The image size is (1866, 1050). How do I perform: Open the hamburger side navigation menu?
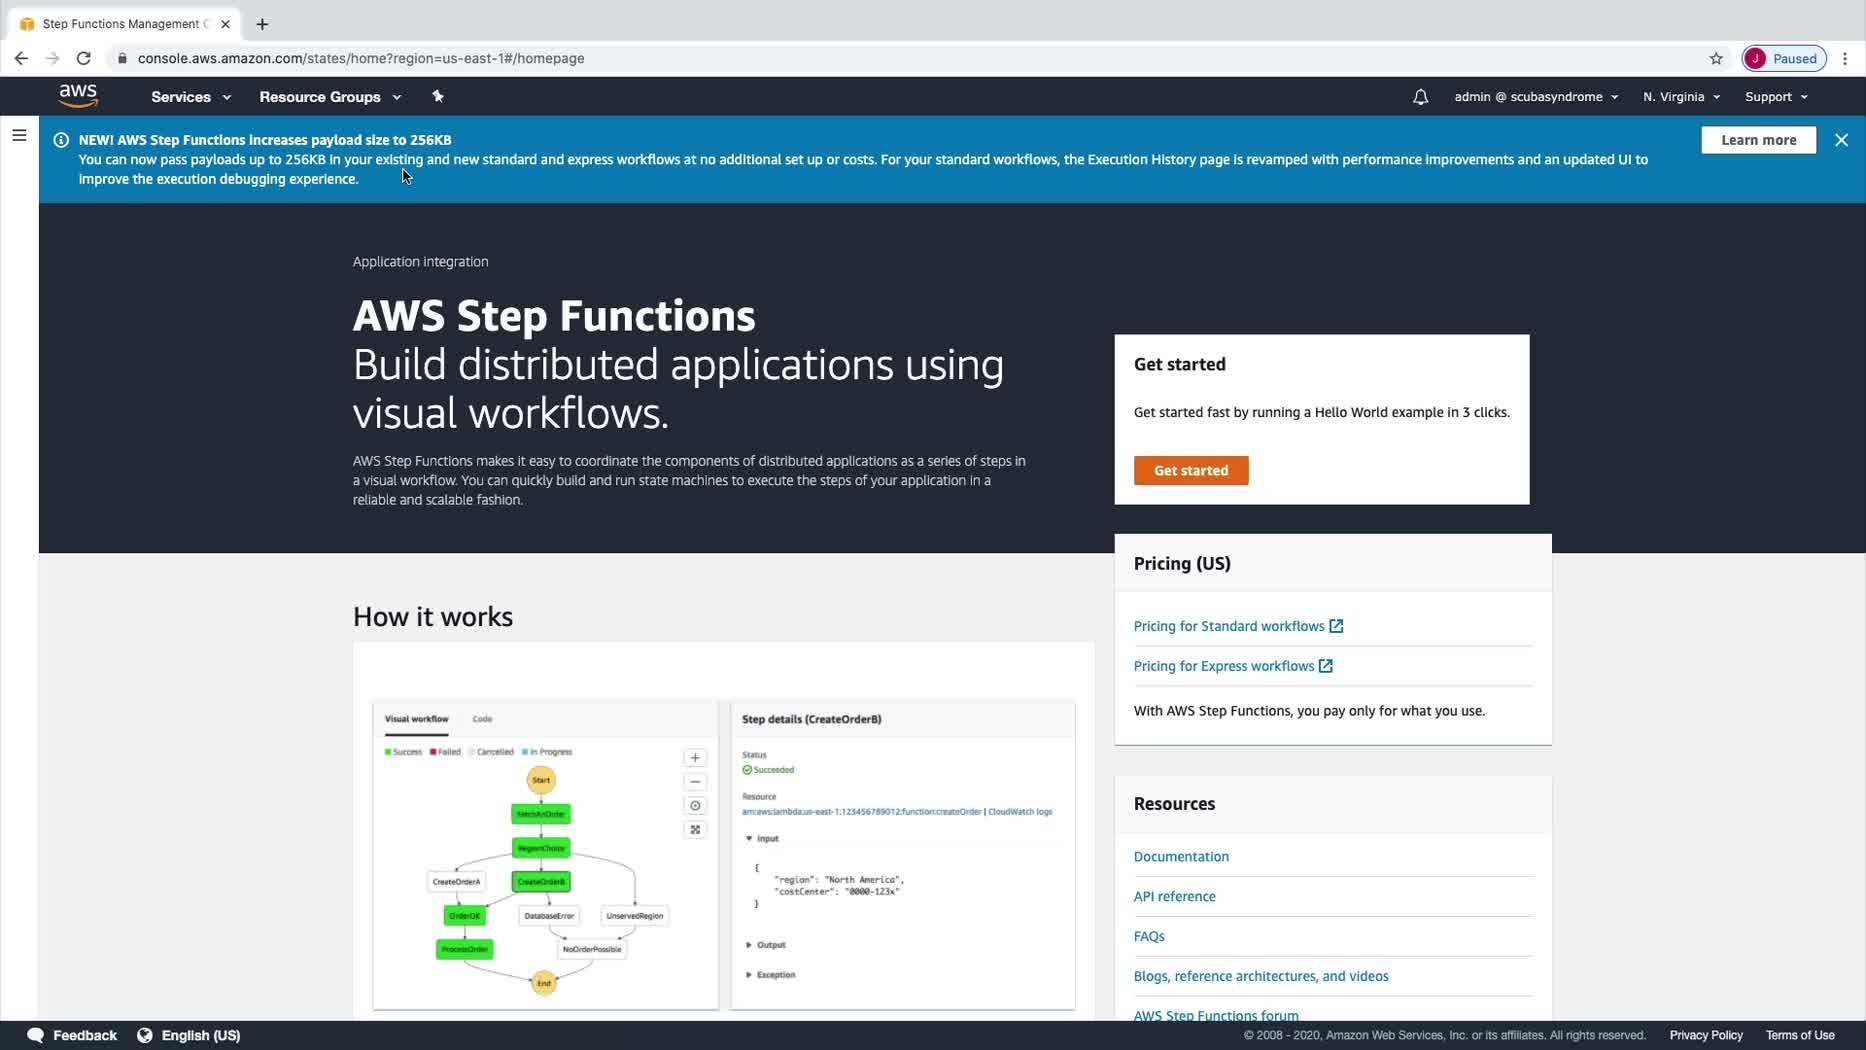pos(19,135)
